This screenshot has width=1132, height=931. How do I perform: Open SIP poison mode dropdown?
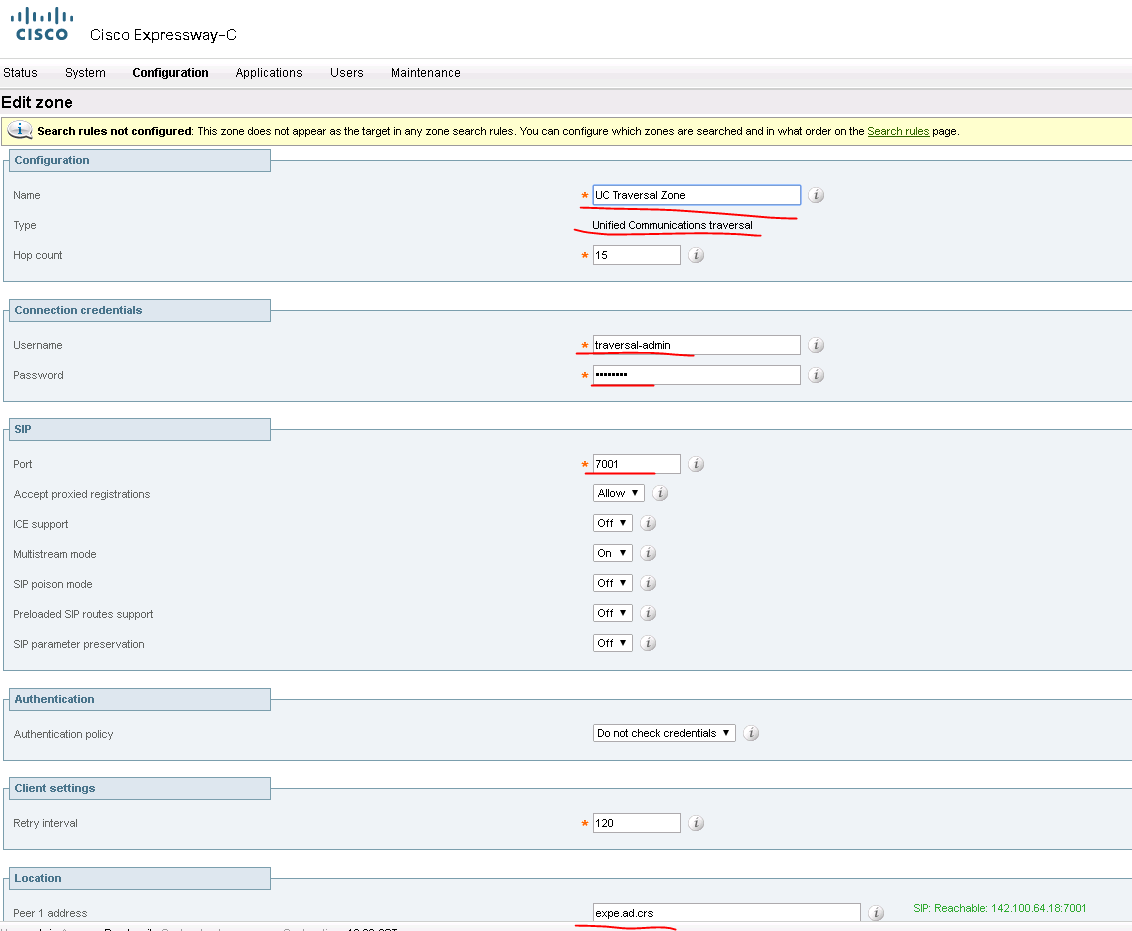click(x=612, y=583)
